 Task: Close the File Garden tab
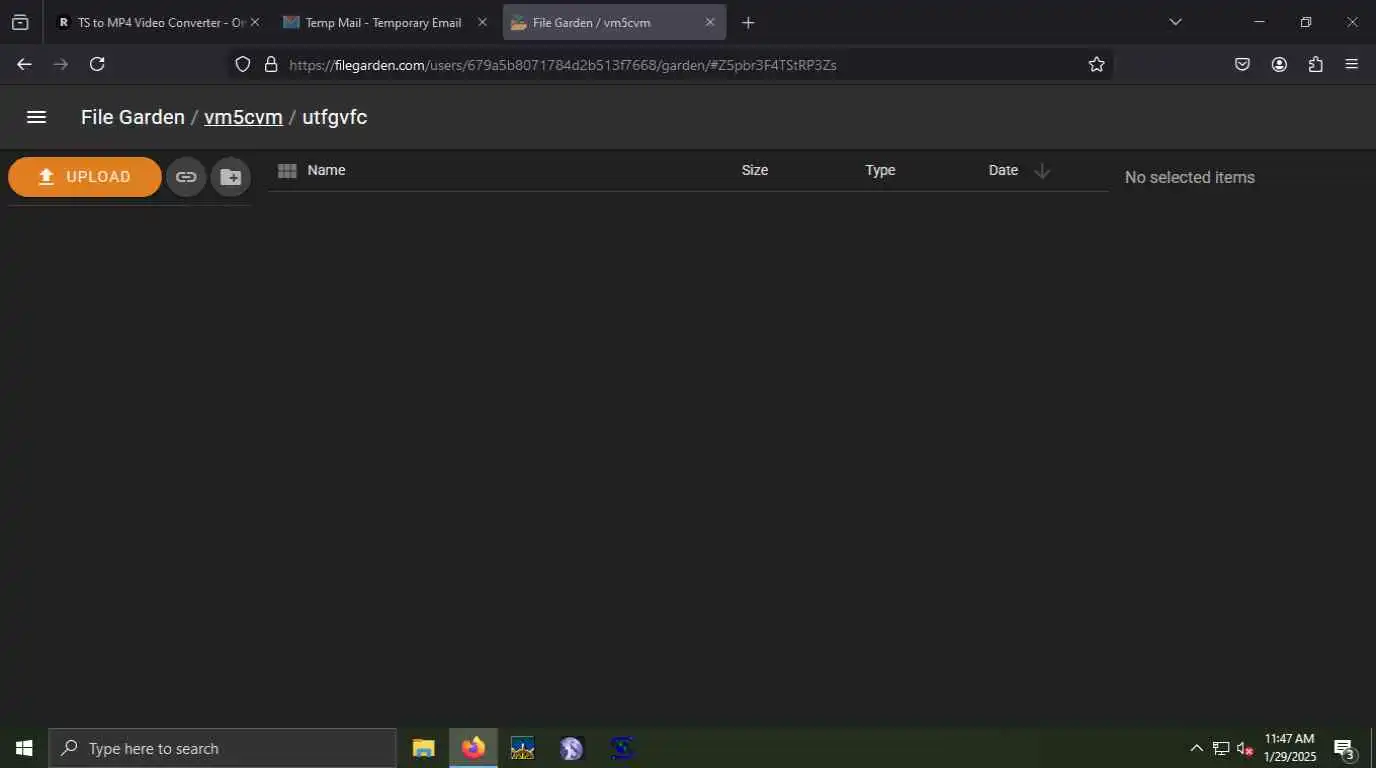(710, 22)
